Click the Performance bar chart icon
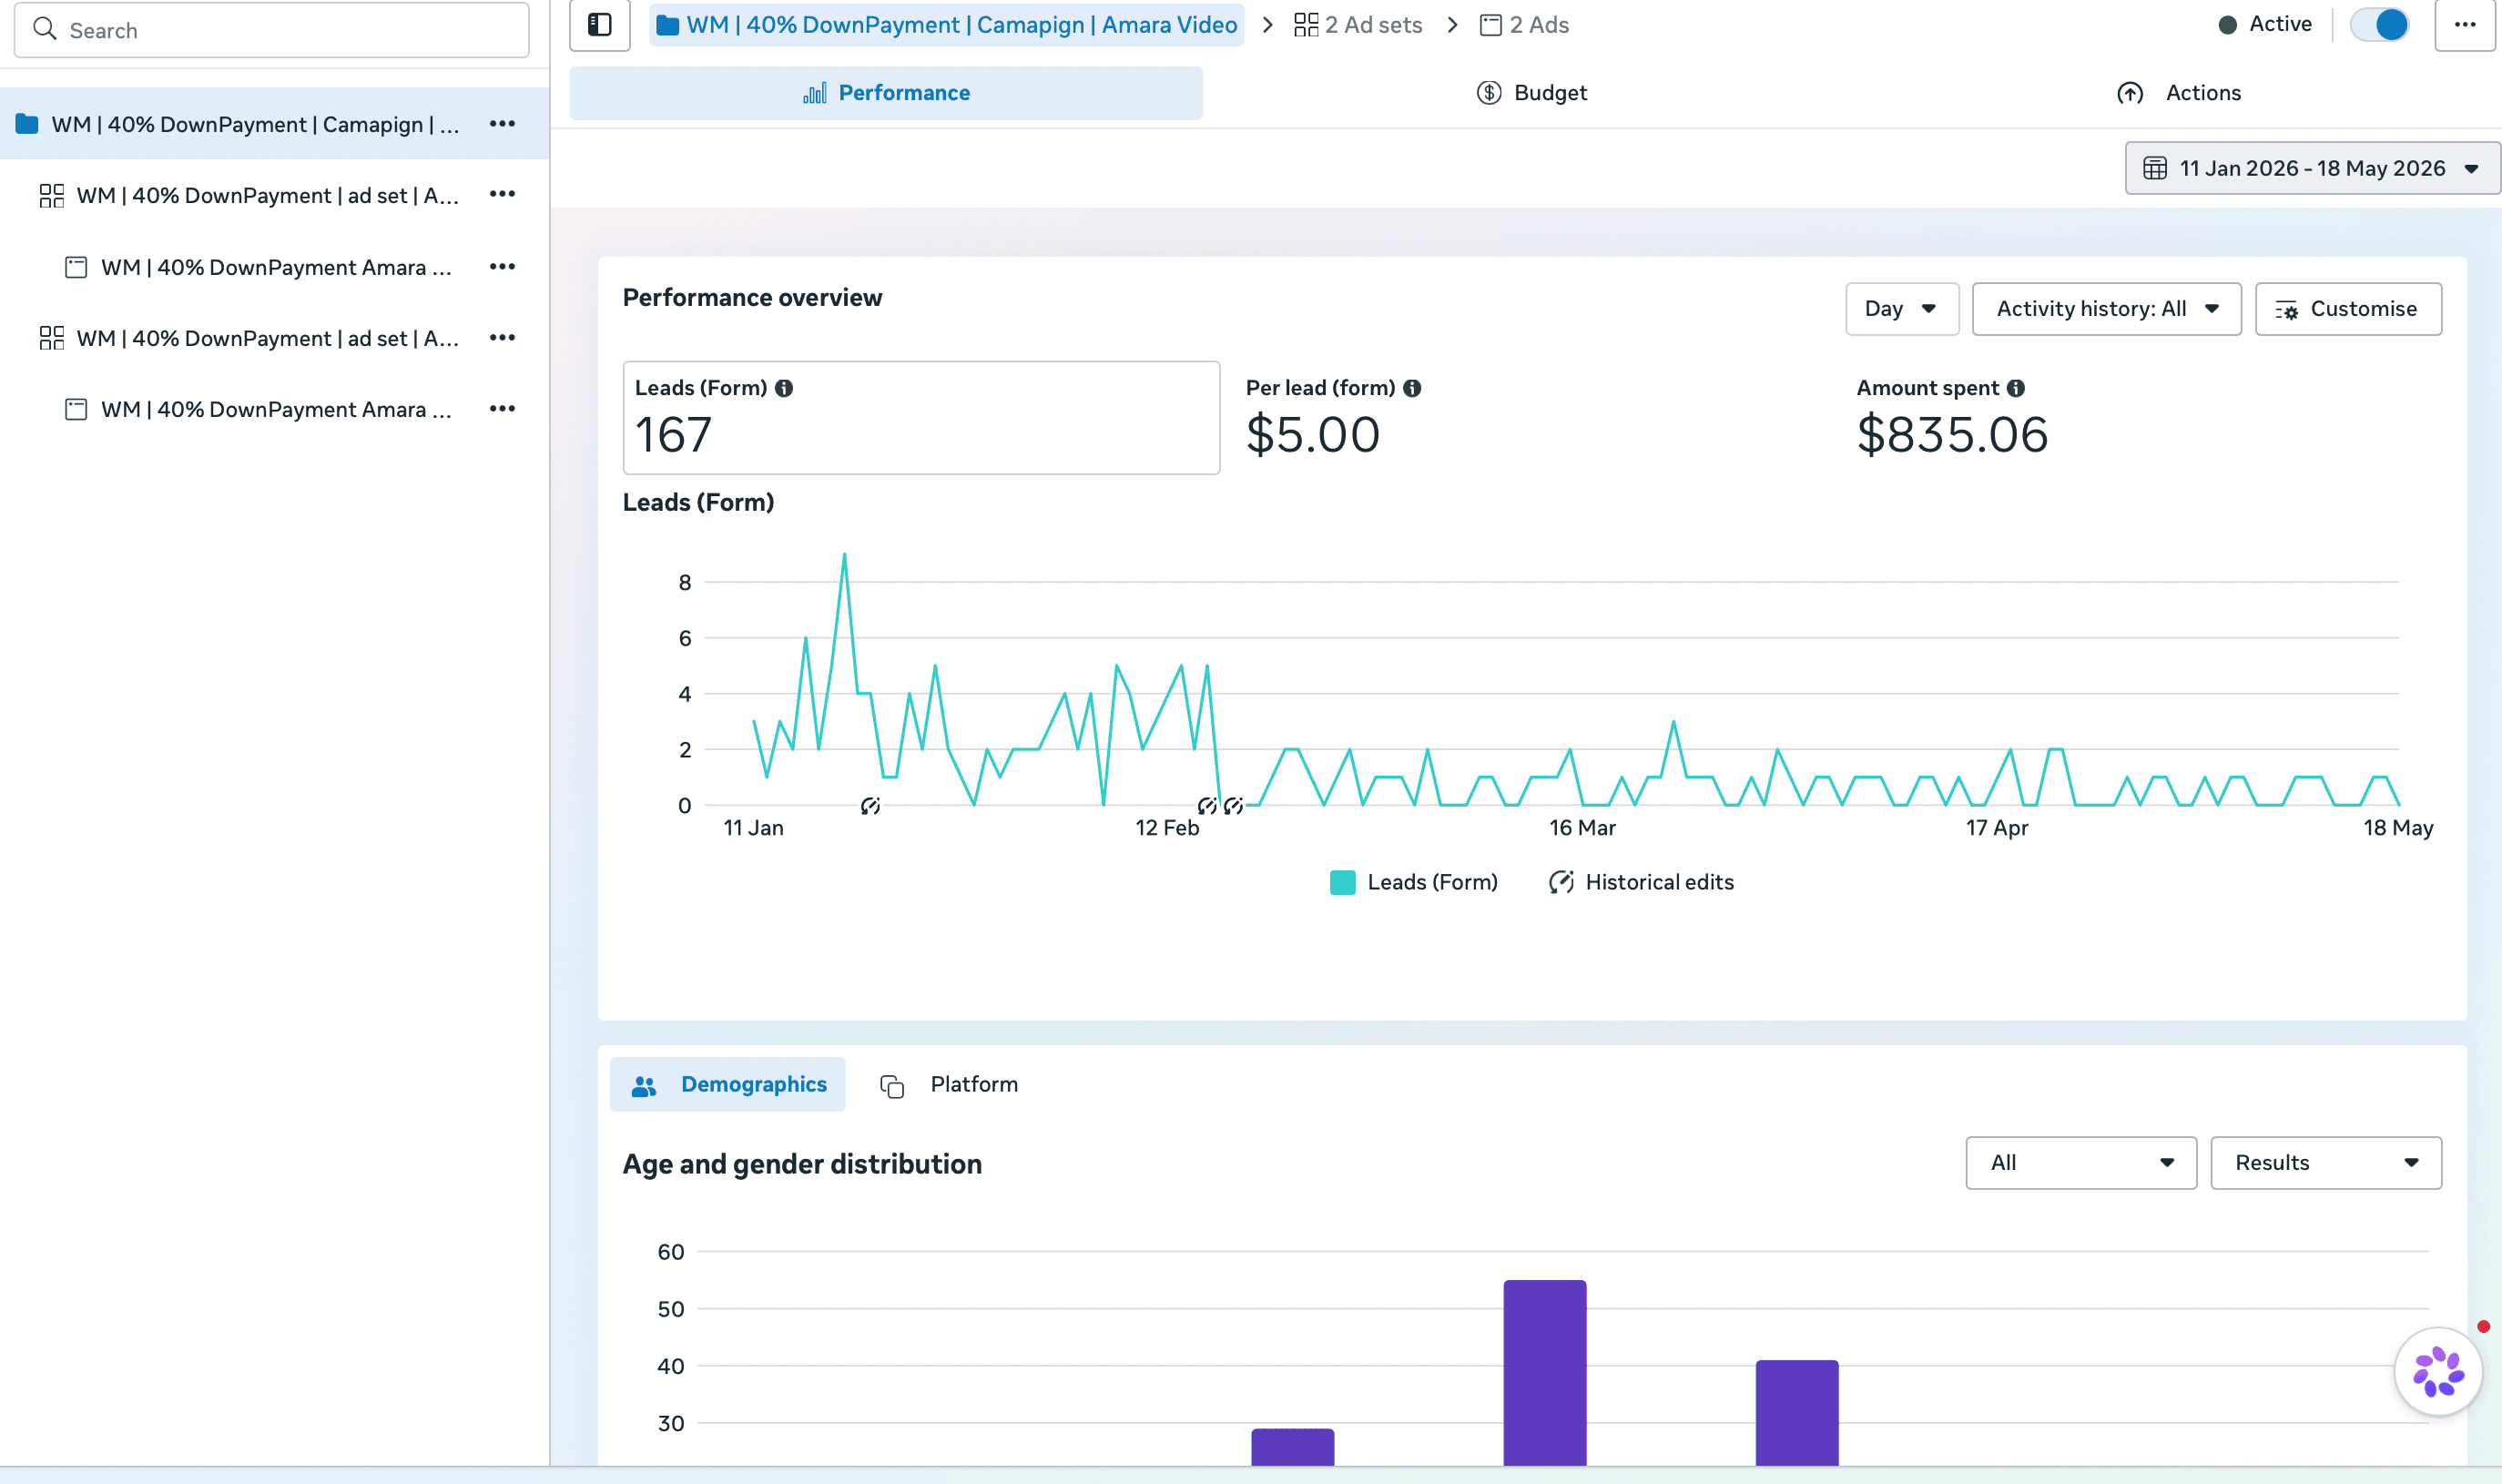The image size is (2502, 1484). (815, 93)
